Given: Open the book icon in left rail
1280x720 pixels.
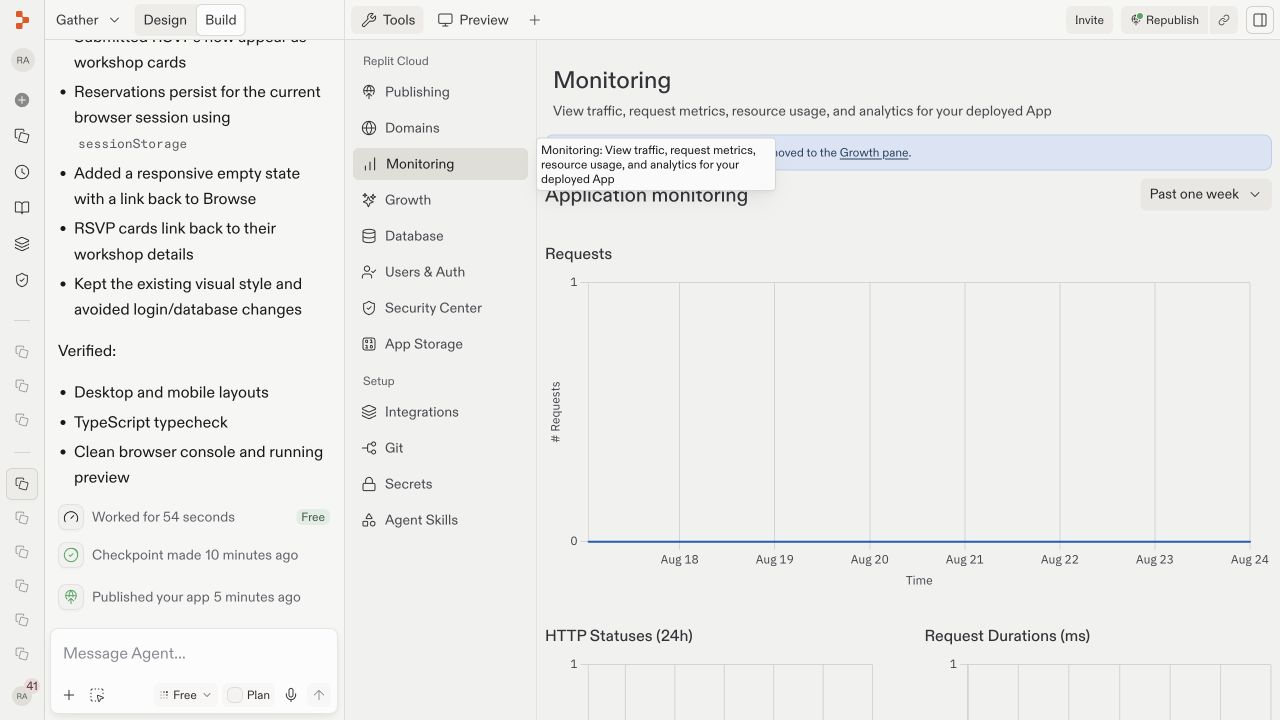Looking at the screenshot, I should click(x=22, y=208).
